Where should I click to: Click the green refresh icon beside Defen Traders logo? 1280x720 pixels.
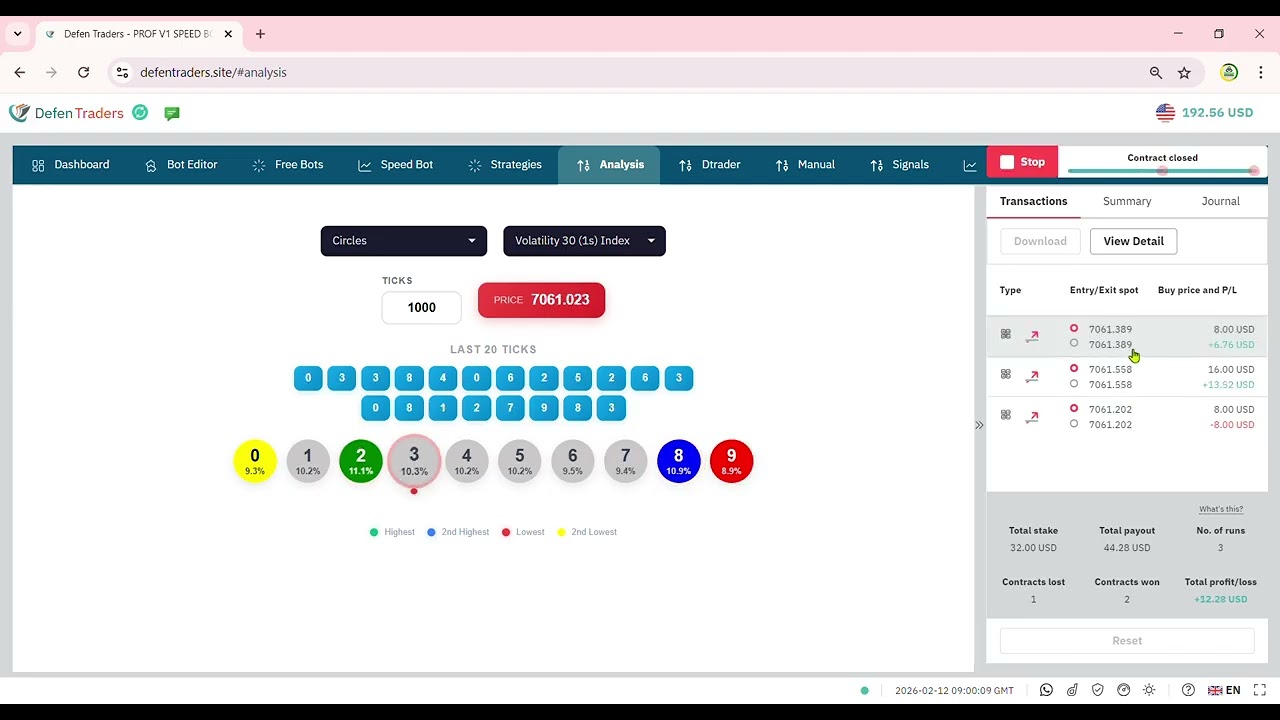point(140,113)
